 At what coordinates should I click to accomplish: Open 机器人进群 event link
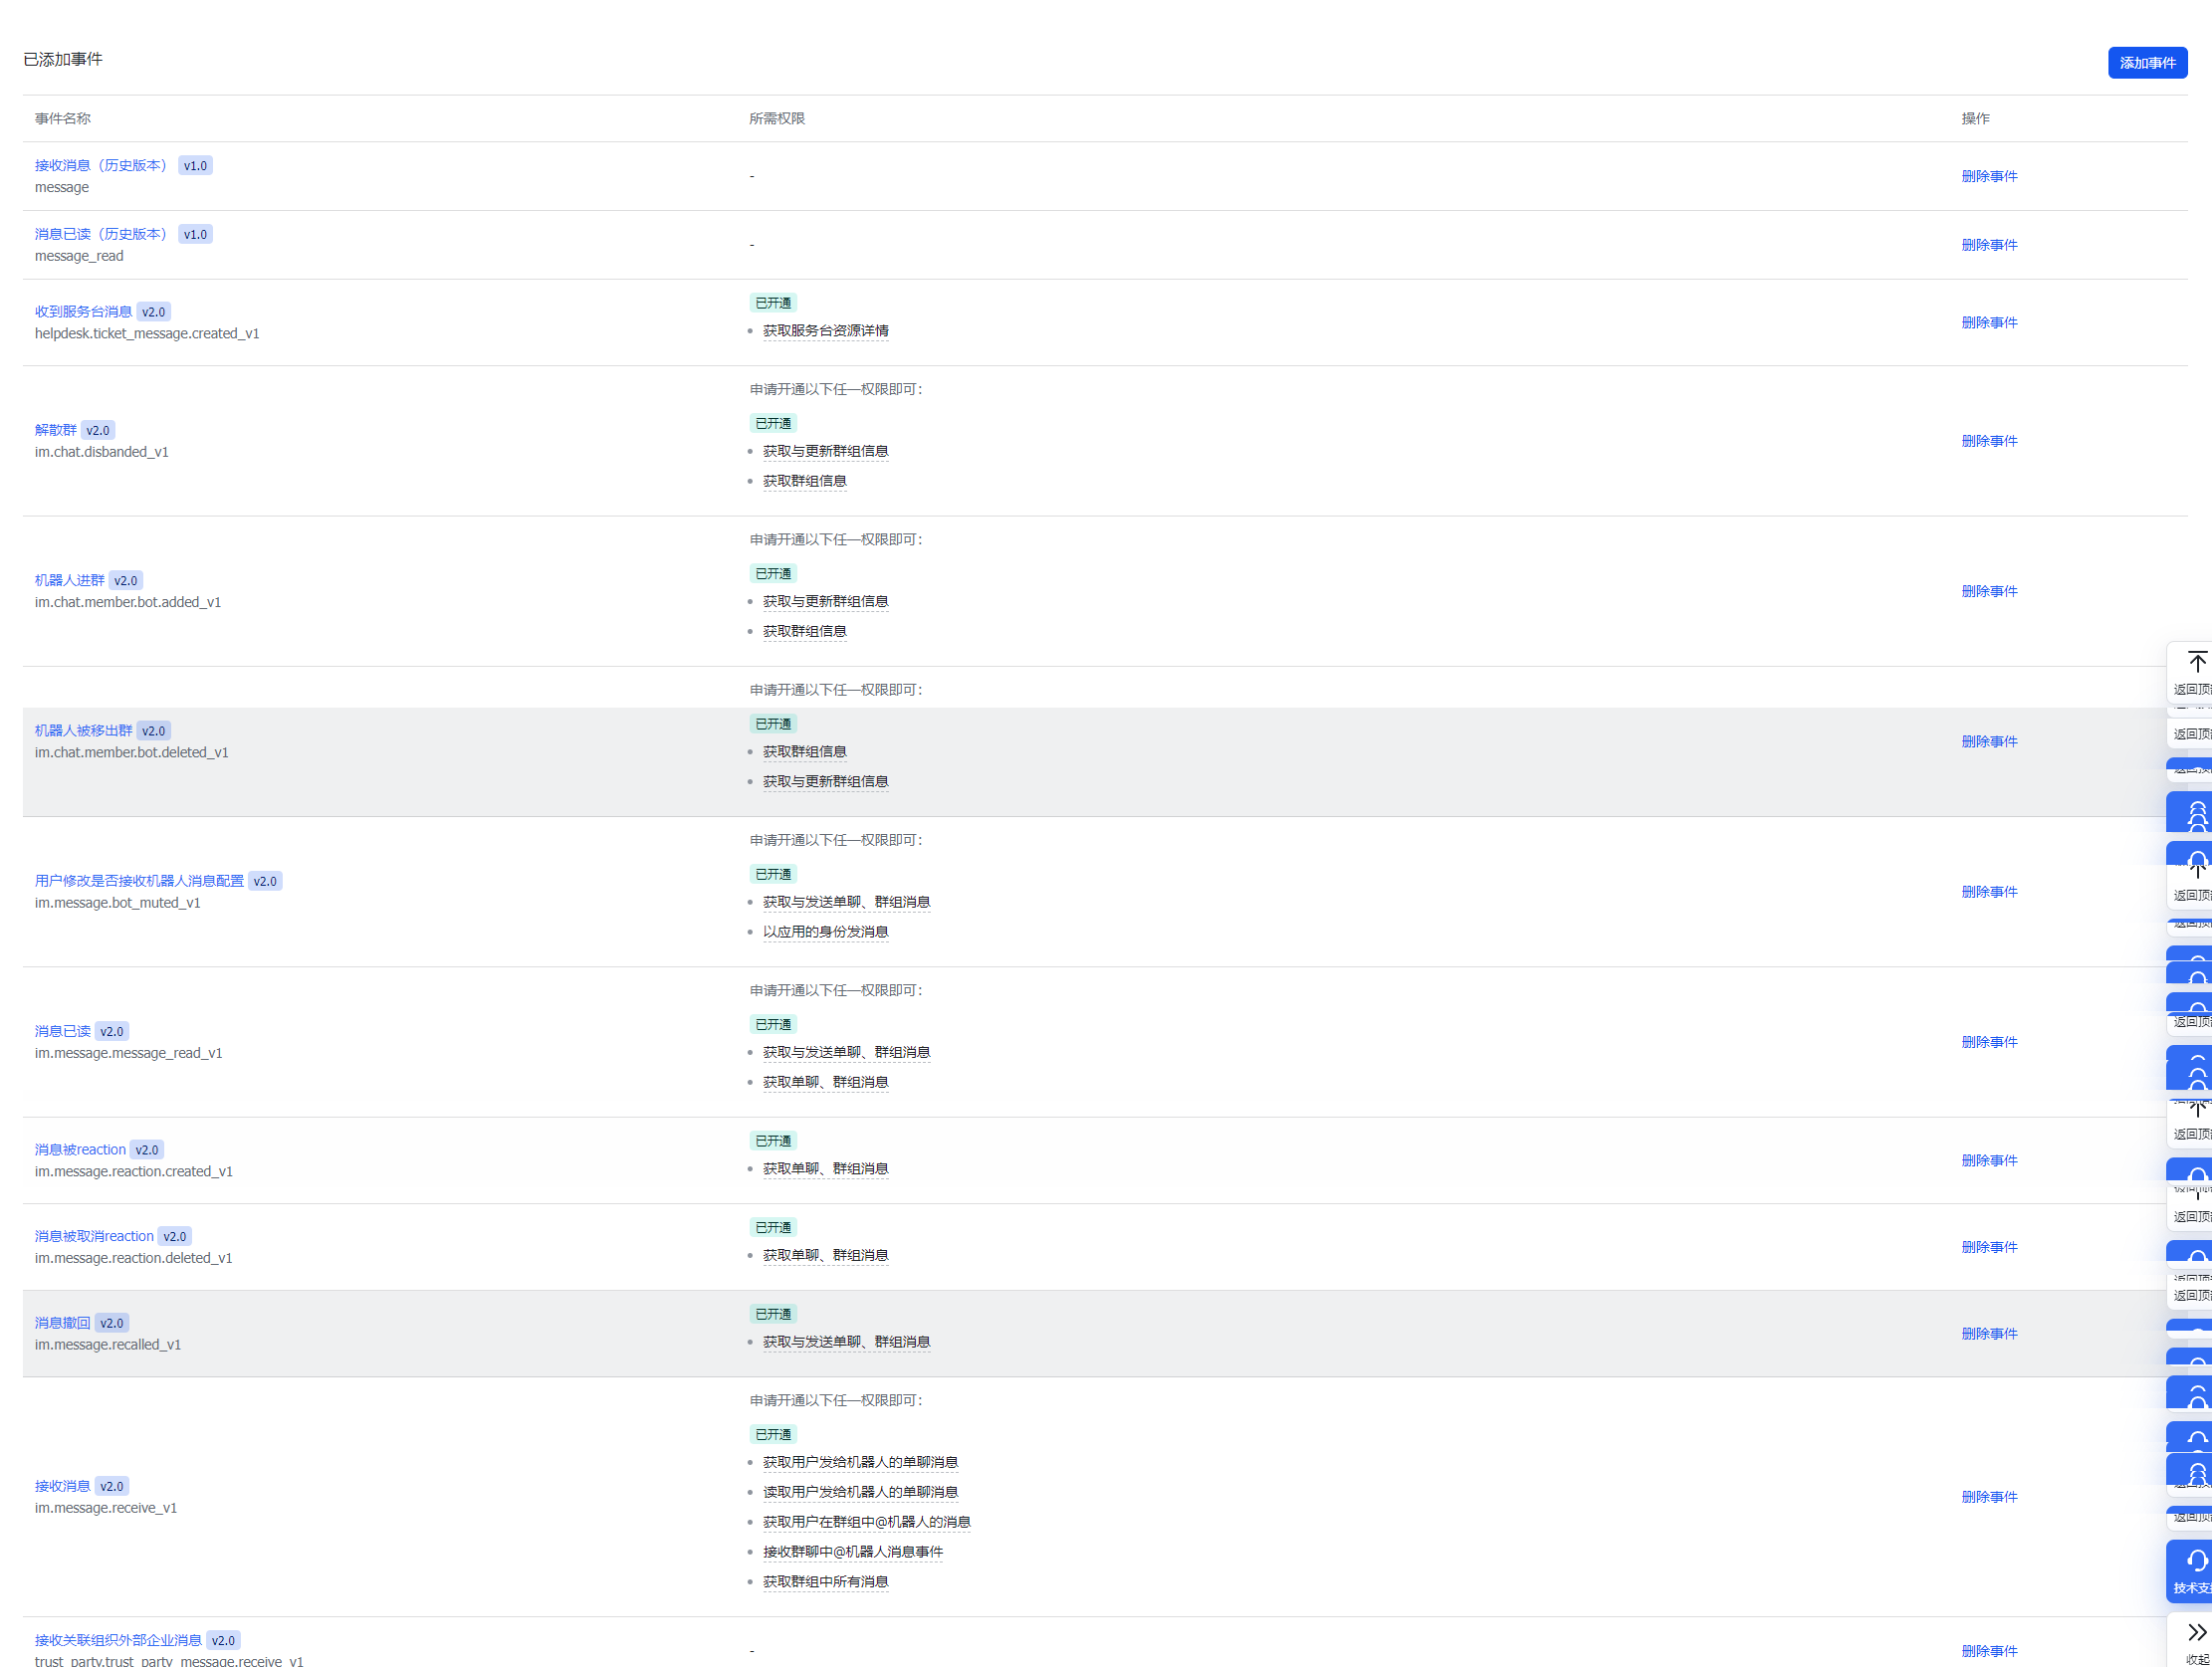pyautogui.click(x=69, y=580)
